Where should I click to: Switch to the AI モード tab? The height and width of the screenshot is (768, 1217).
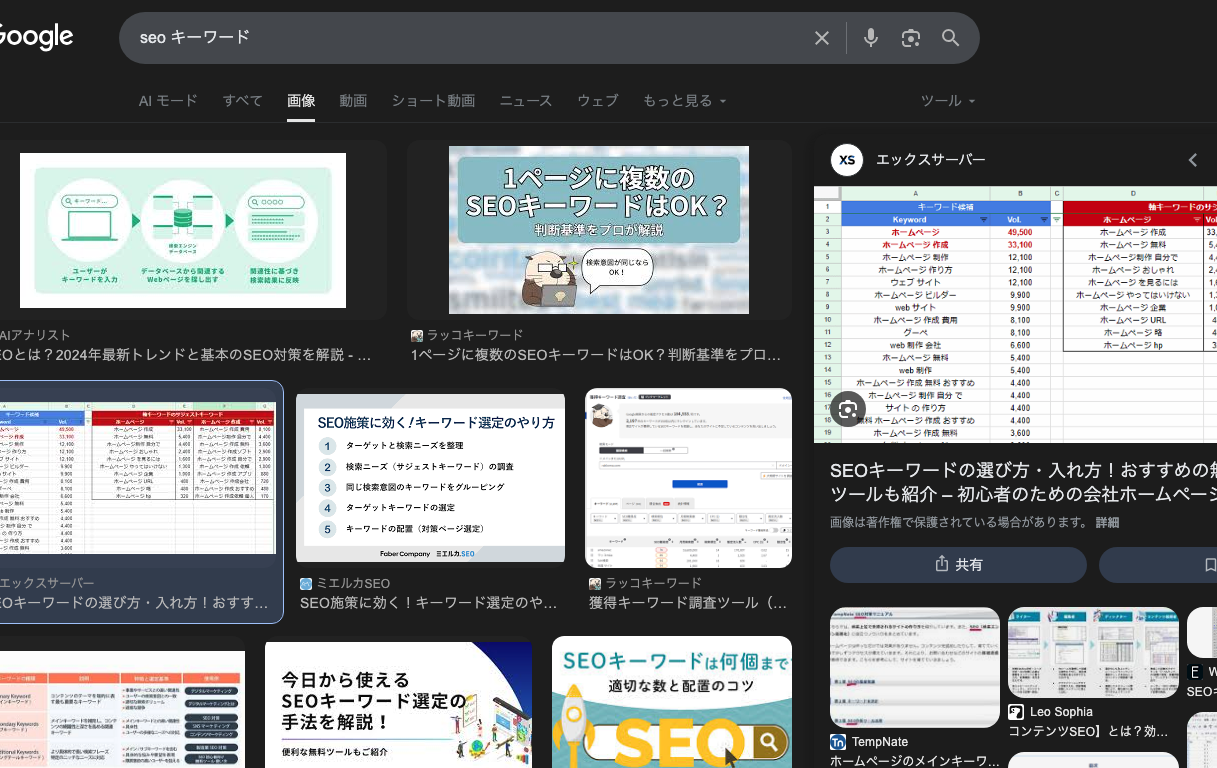[168, 101]
